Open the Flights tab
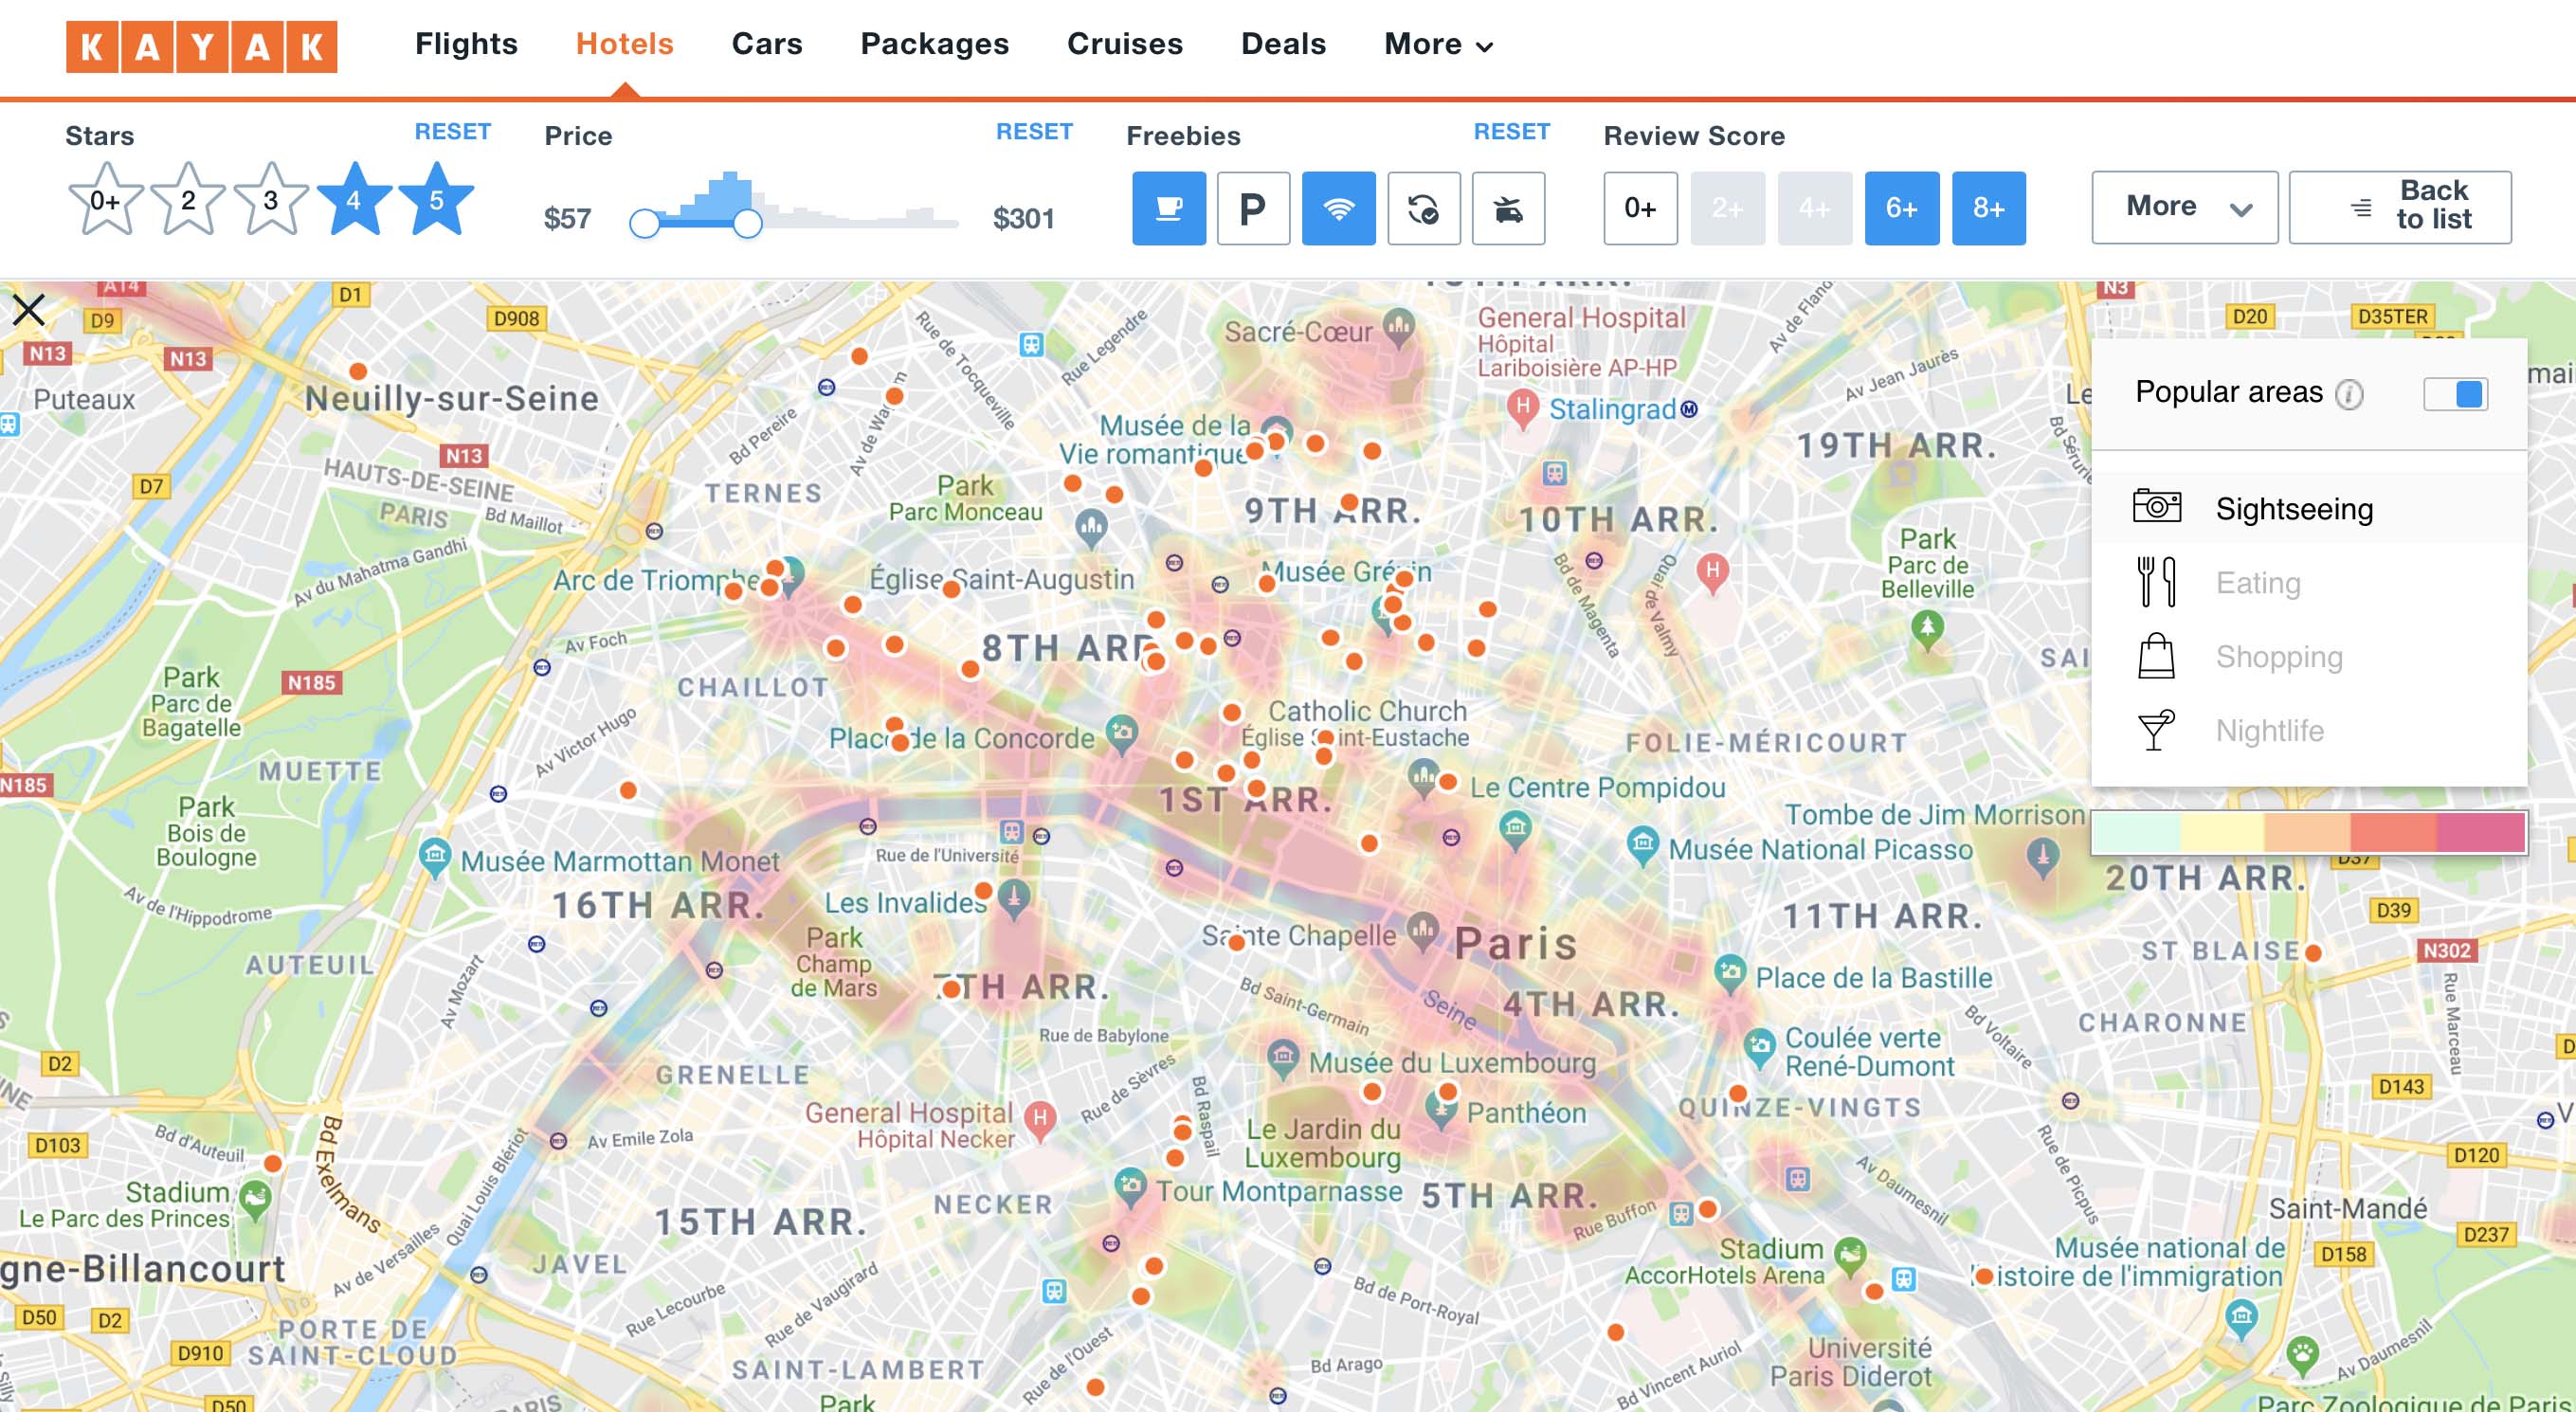Viewport: 2576px width, 1412px height. 466,44
